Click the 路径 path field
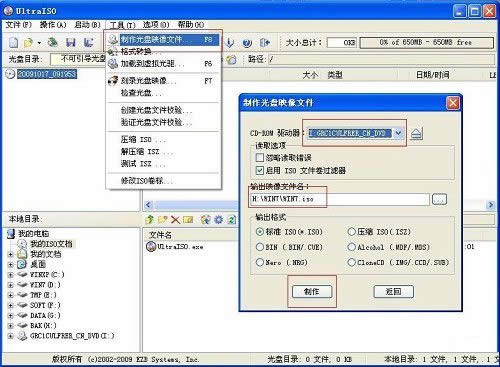The height and width of the screenshot is (367, 500). (381, 60)
